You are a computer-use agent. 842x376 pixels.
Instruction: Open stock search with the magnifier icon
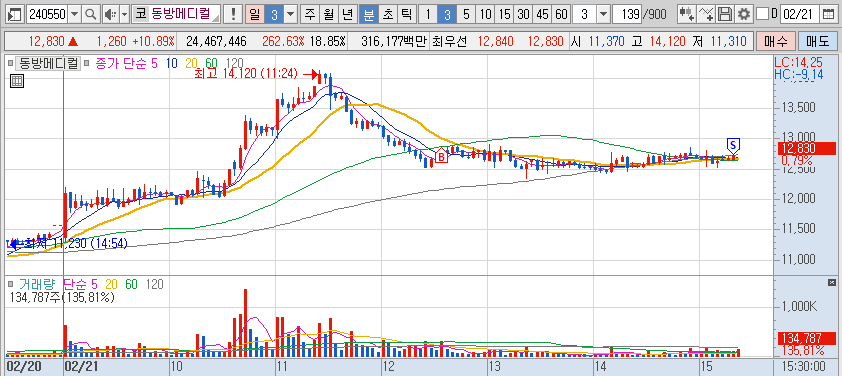(x=90, y=15)
